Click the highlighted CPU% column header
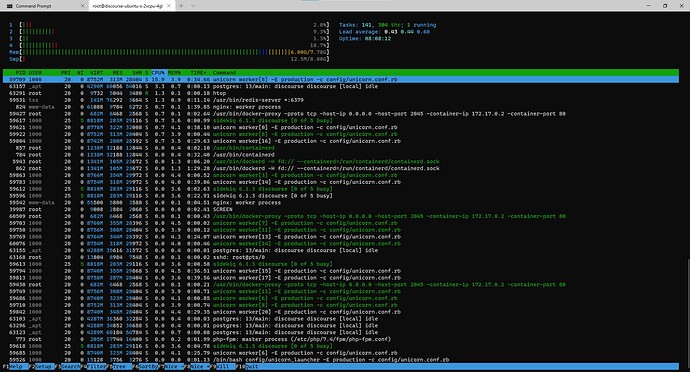Viewport: 690px width, 372px height. point(158,73)
